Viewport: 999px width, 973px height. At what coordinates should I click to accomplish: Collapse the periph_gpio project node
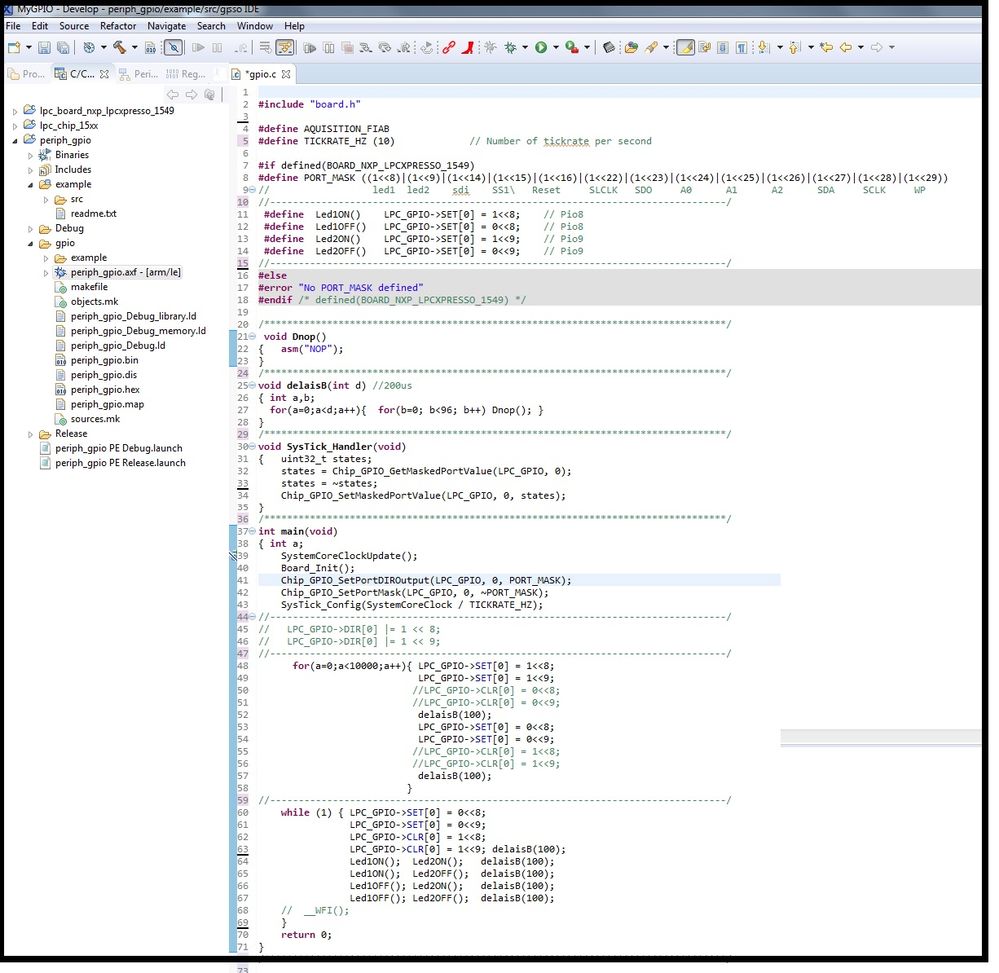click(15, 140)
